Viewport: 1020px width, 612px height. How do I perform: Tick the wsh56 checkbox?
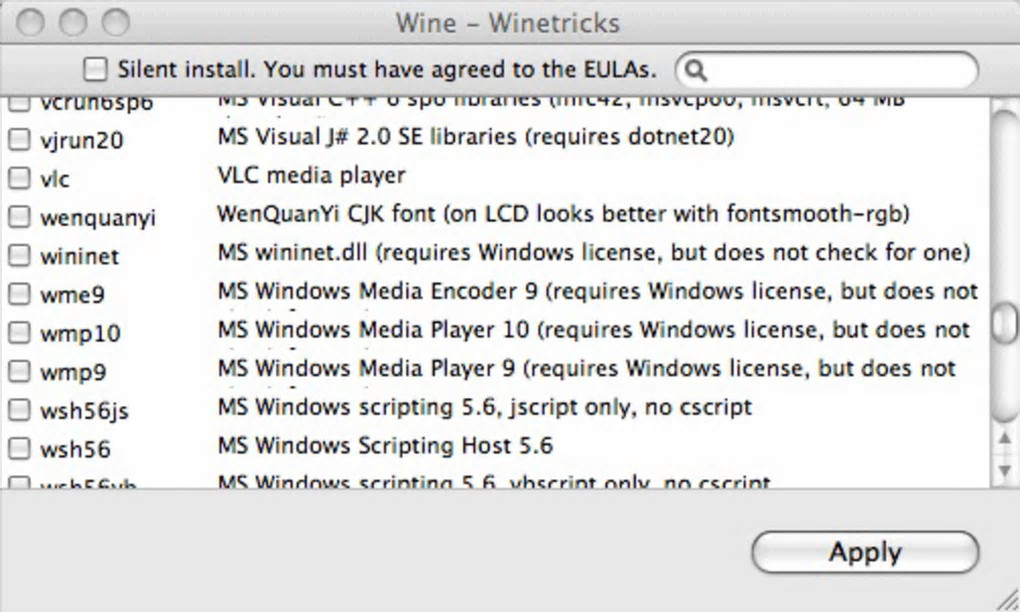click(19, 449)
